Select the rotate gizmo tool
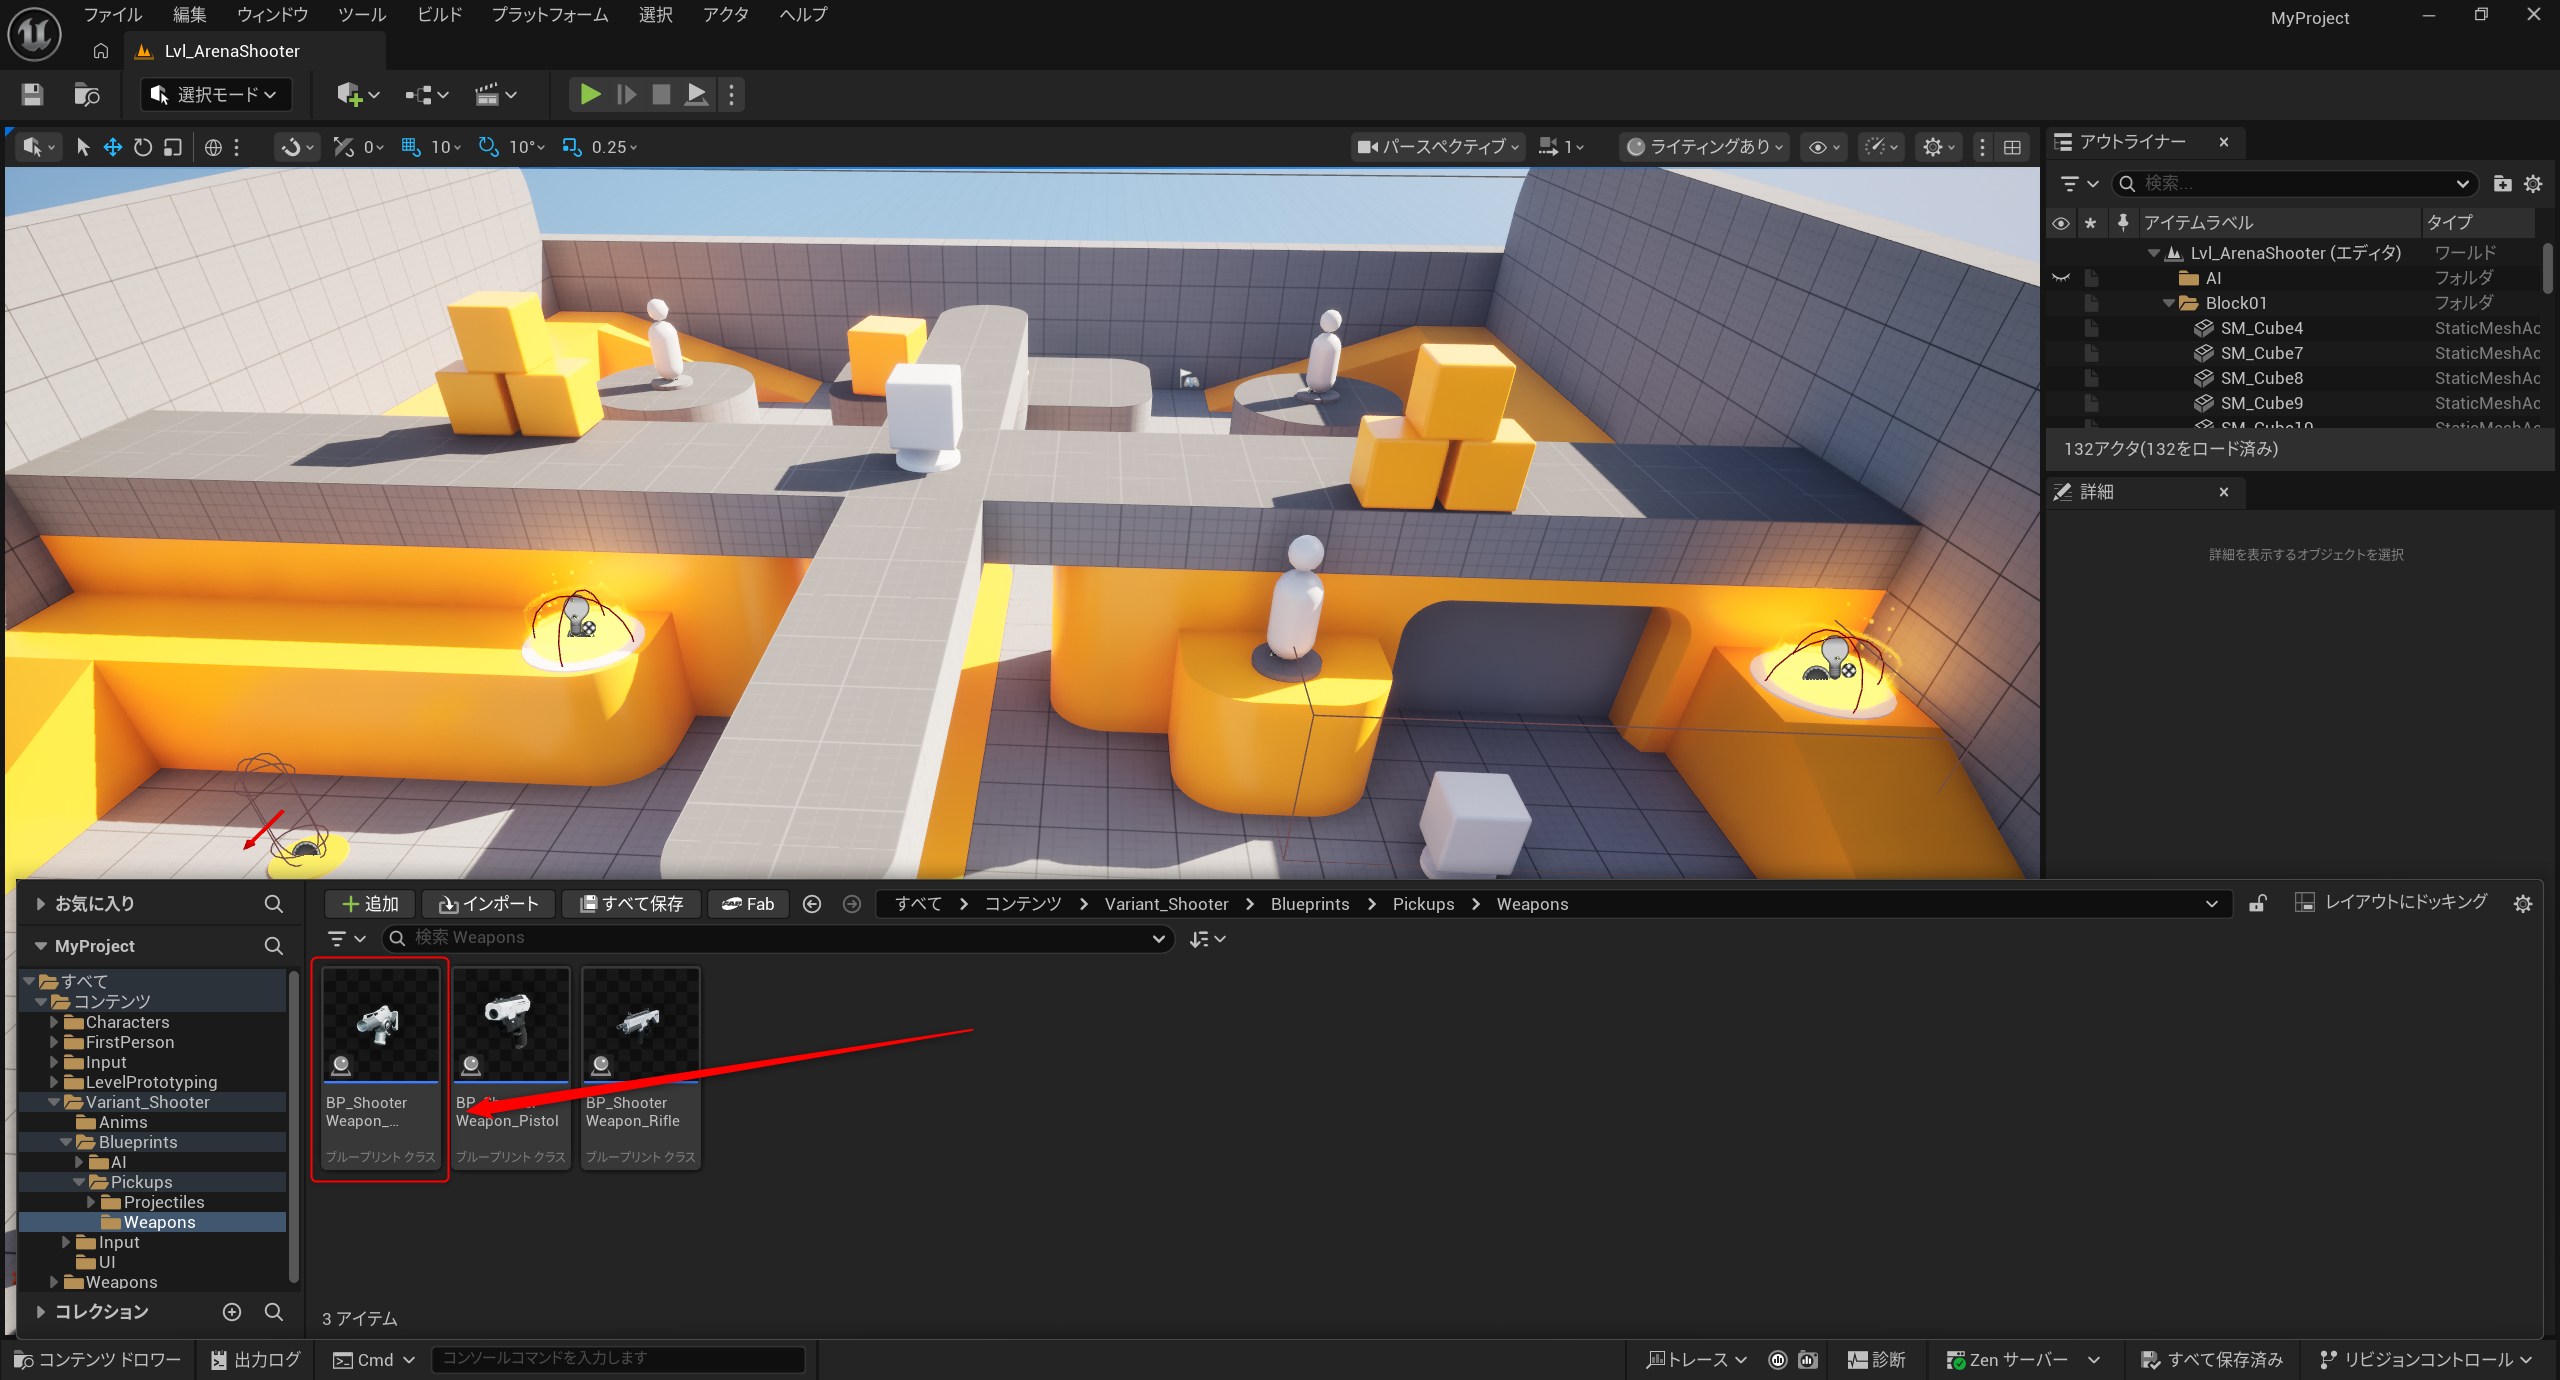The image size is (2560, 1380). pos(143,147)
